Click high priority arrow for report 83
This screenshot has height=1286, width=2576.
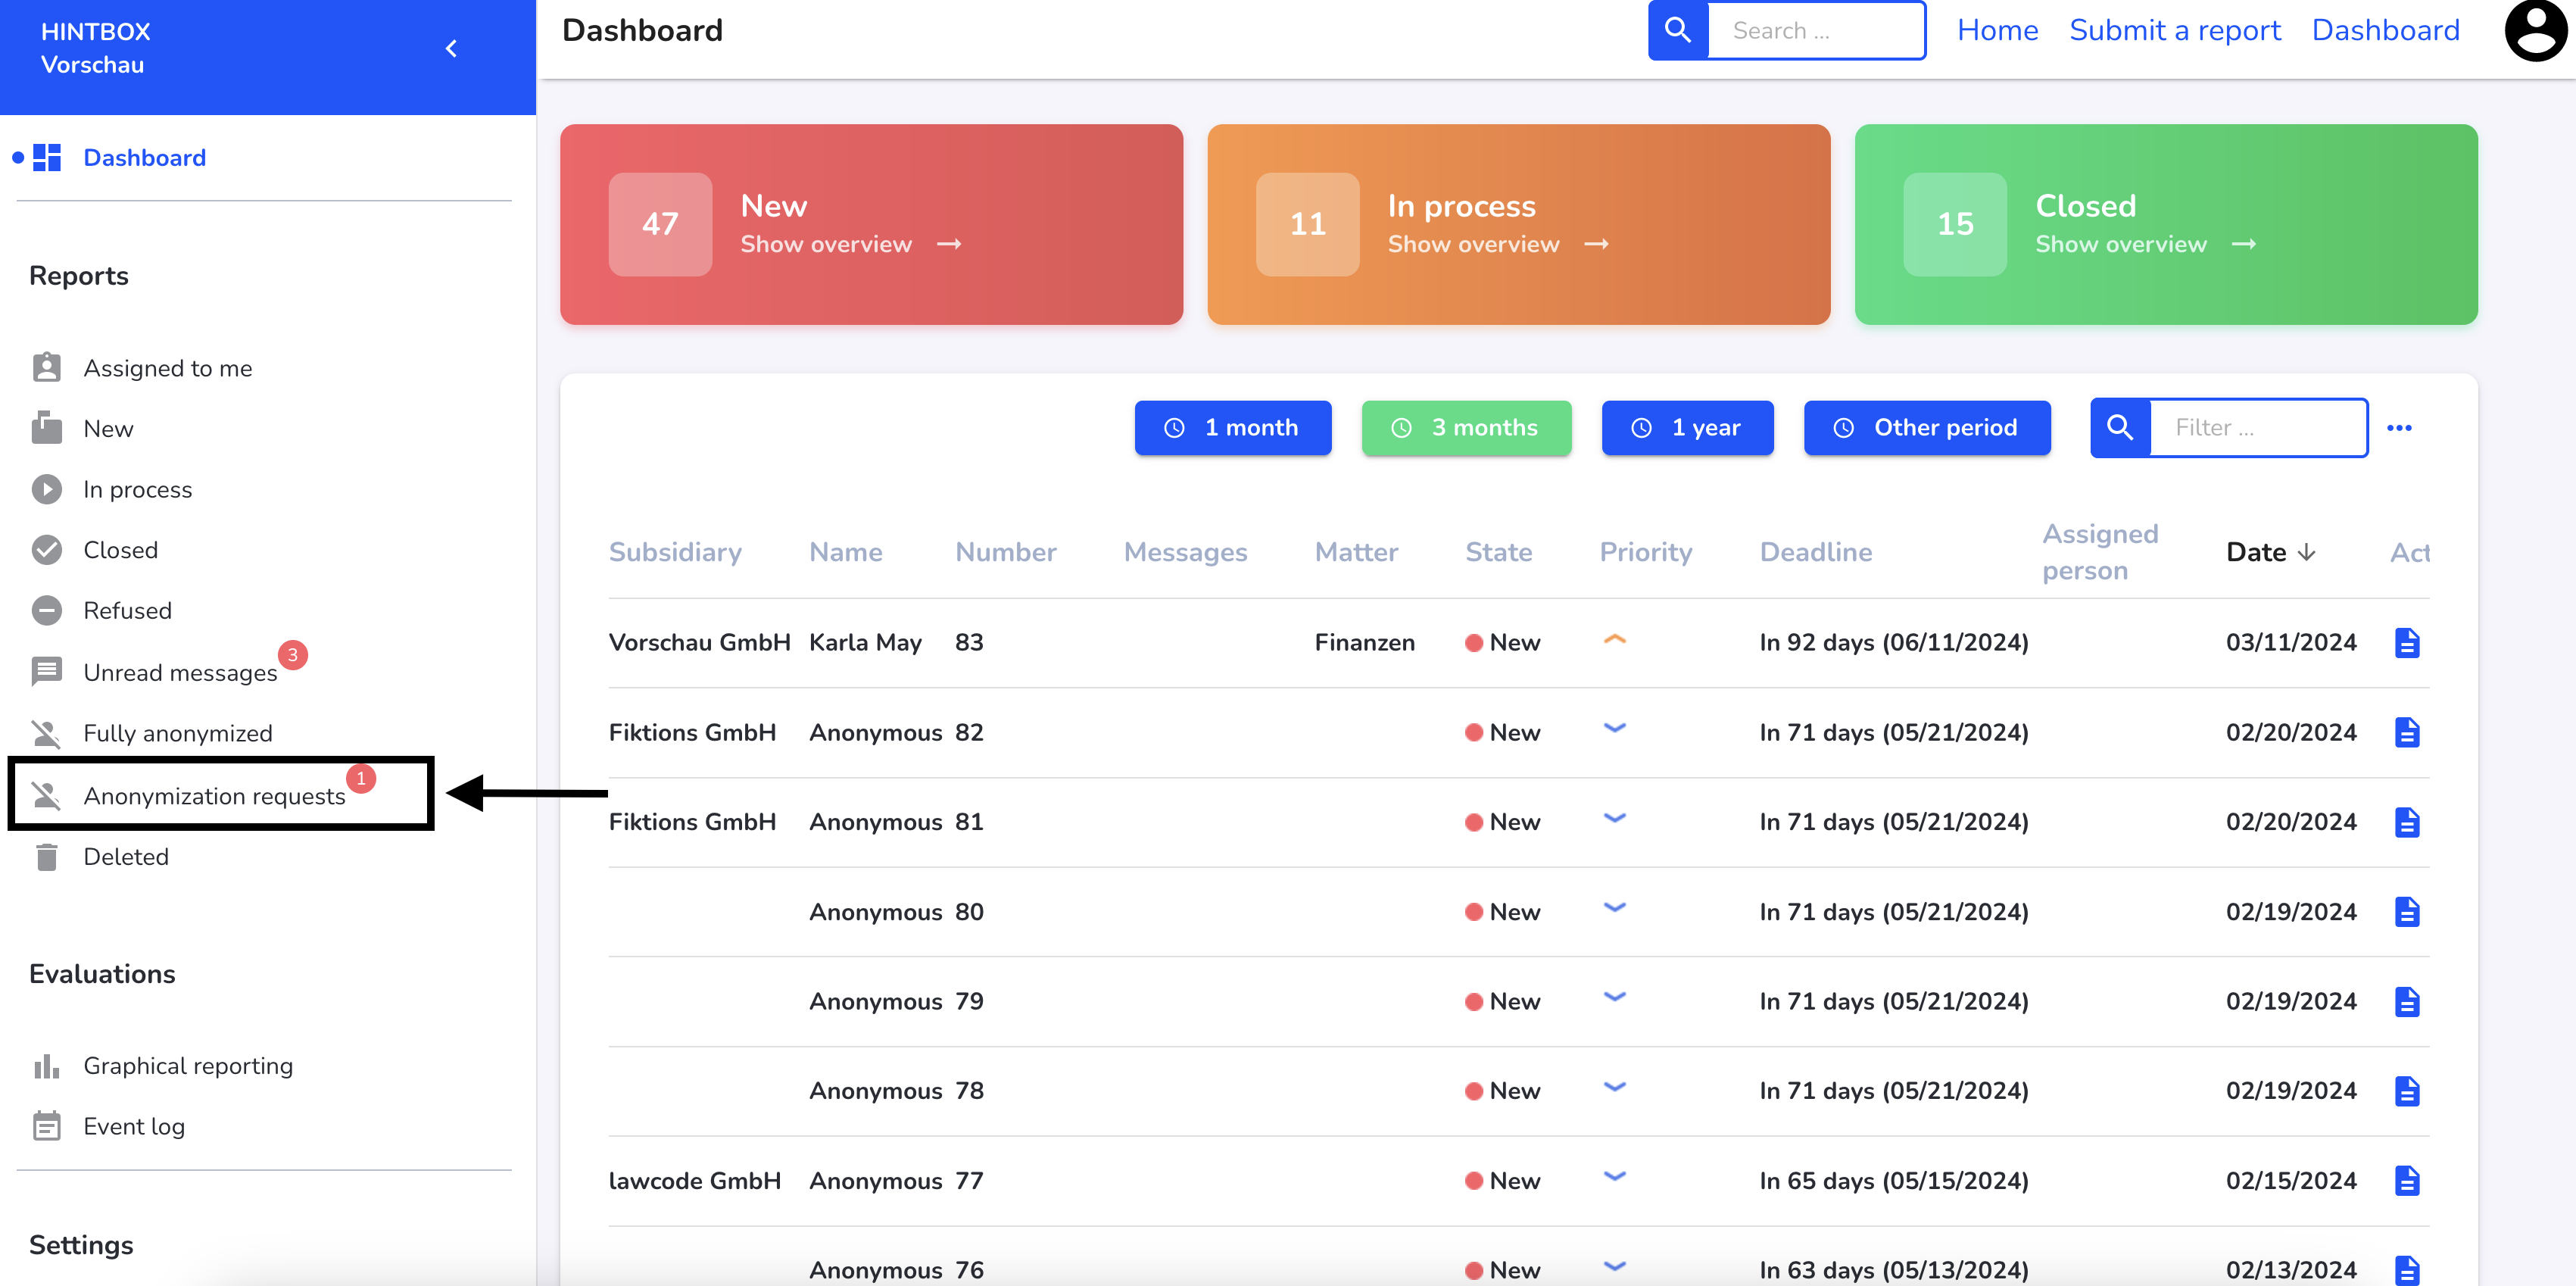click(x=1614, y=639)
